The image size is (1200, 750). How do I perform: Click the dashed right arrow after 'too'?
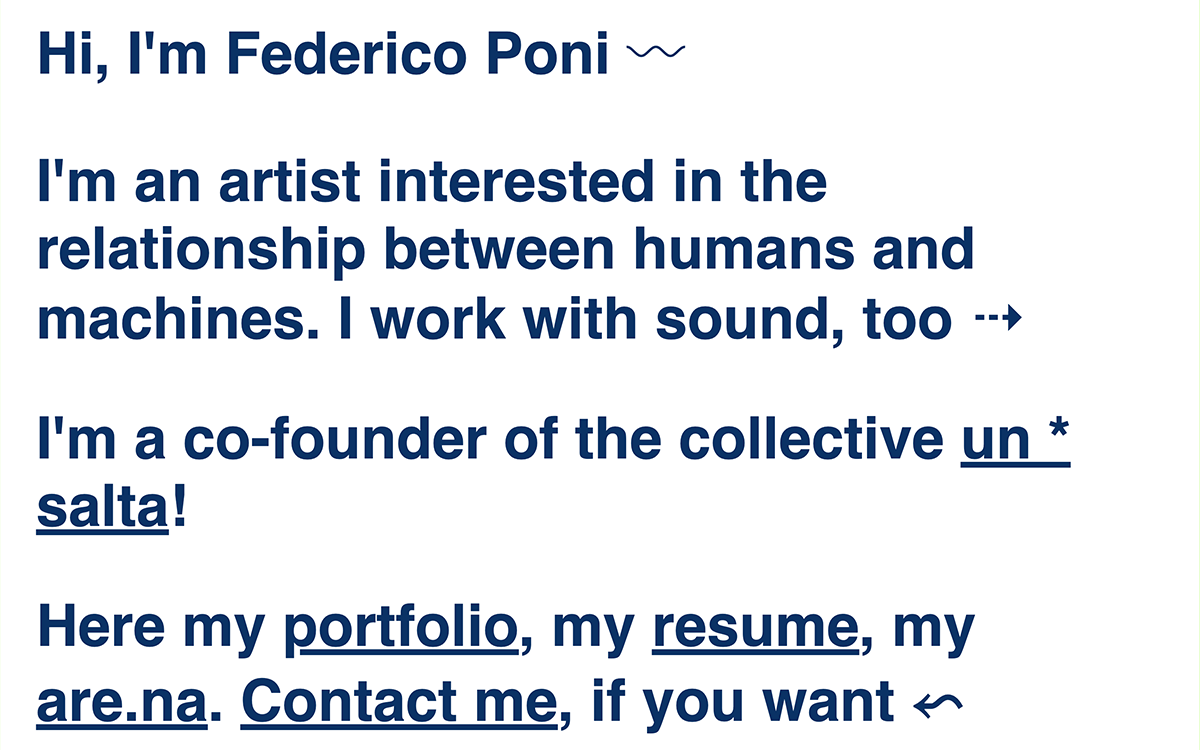(997, 319)
